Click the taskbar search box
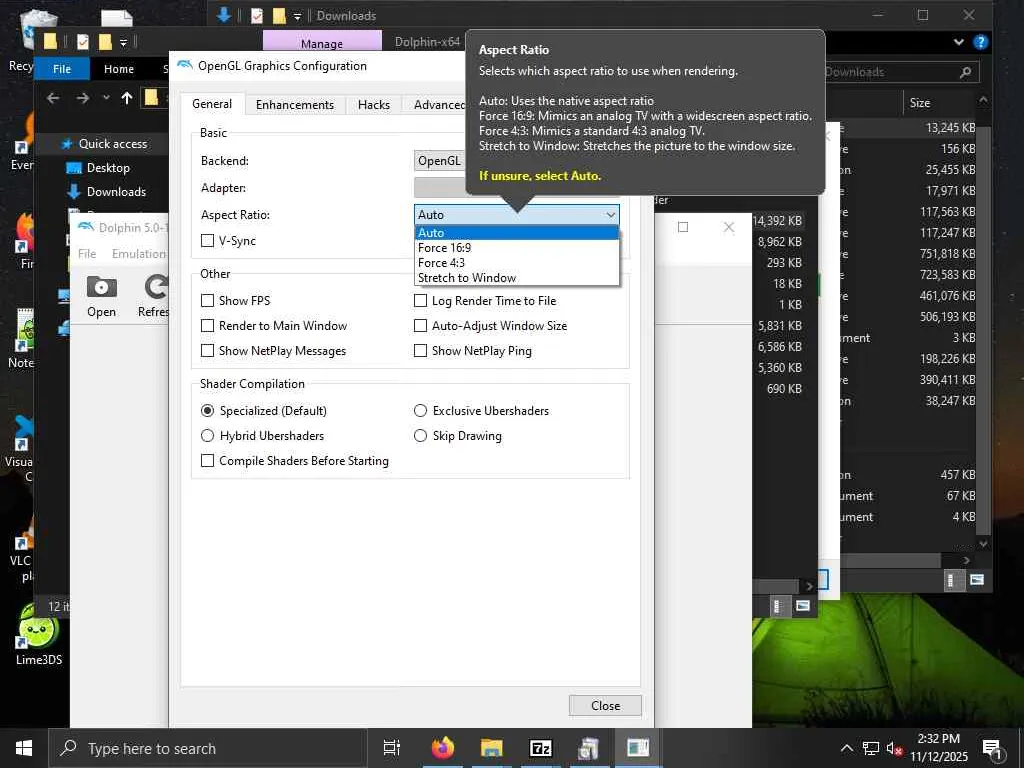1024x768 pixels. 208,748
